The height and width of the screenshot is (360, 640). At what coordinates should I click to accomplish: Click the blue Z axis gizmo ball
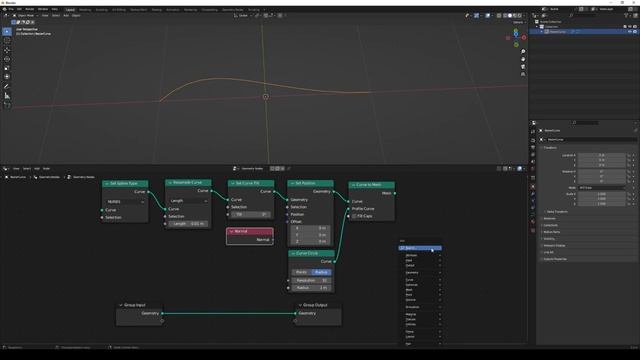click(516, 35)
